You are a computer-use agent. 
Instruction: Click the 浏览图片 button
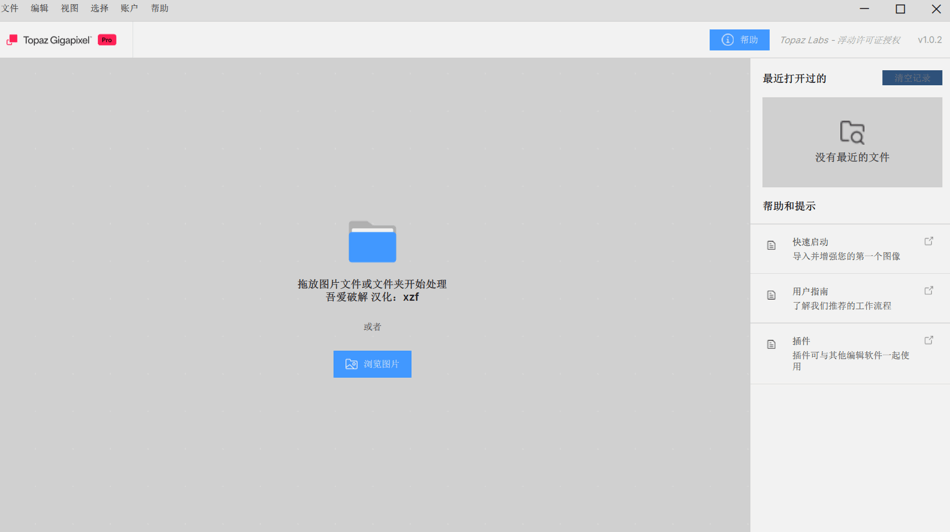(x=372, y=364)
